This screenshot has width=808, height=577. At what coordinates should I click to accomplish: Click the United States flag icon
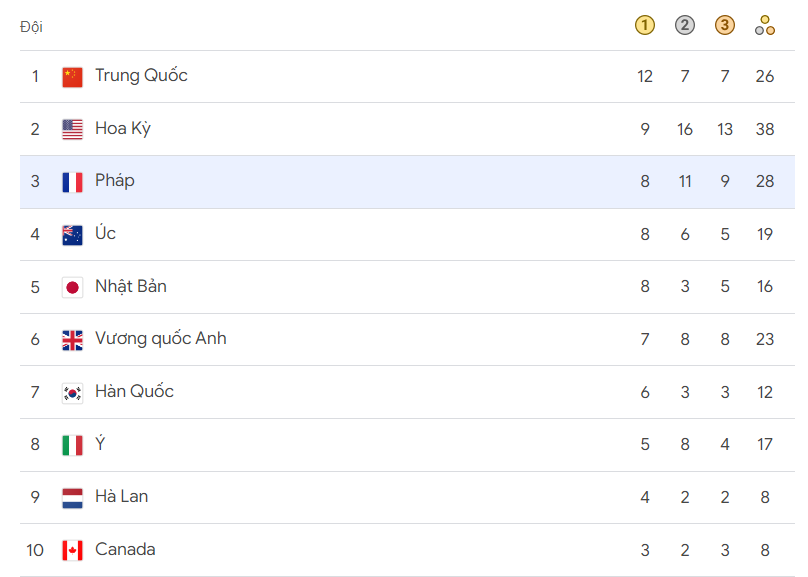pyautogui.click(x=72, y=130)
